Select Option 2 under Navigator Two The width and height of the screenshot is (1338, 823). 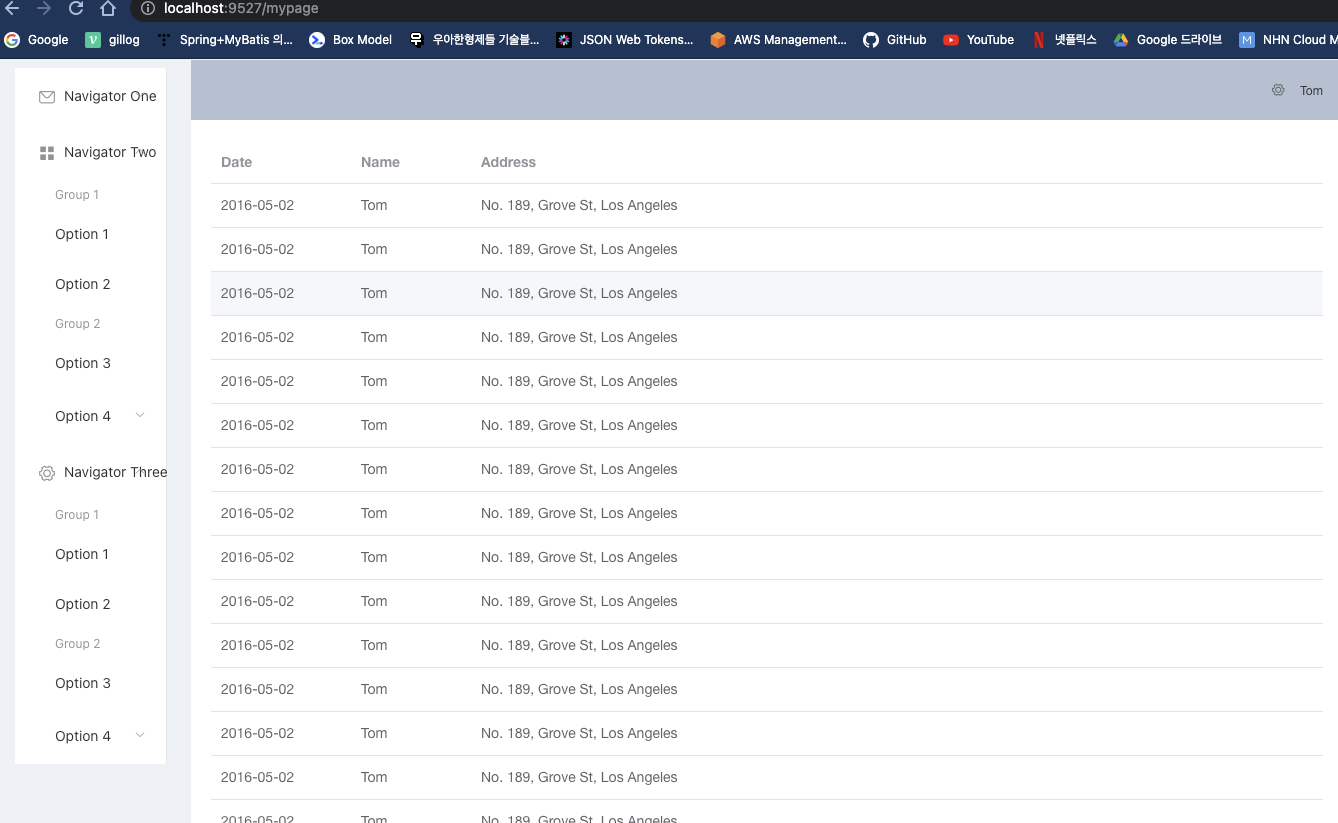click(91, 284)
